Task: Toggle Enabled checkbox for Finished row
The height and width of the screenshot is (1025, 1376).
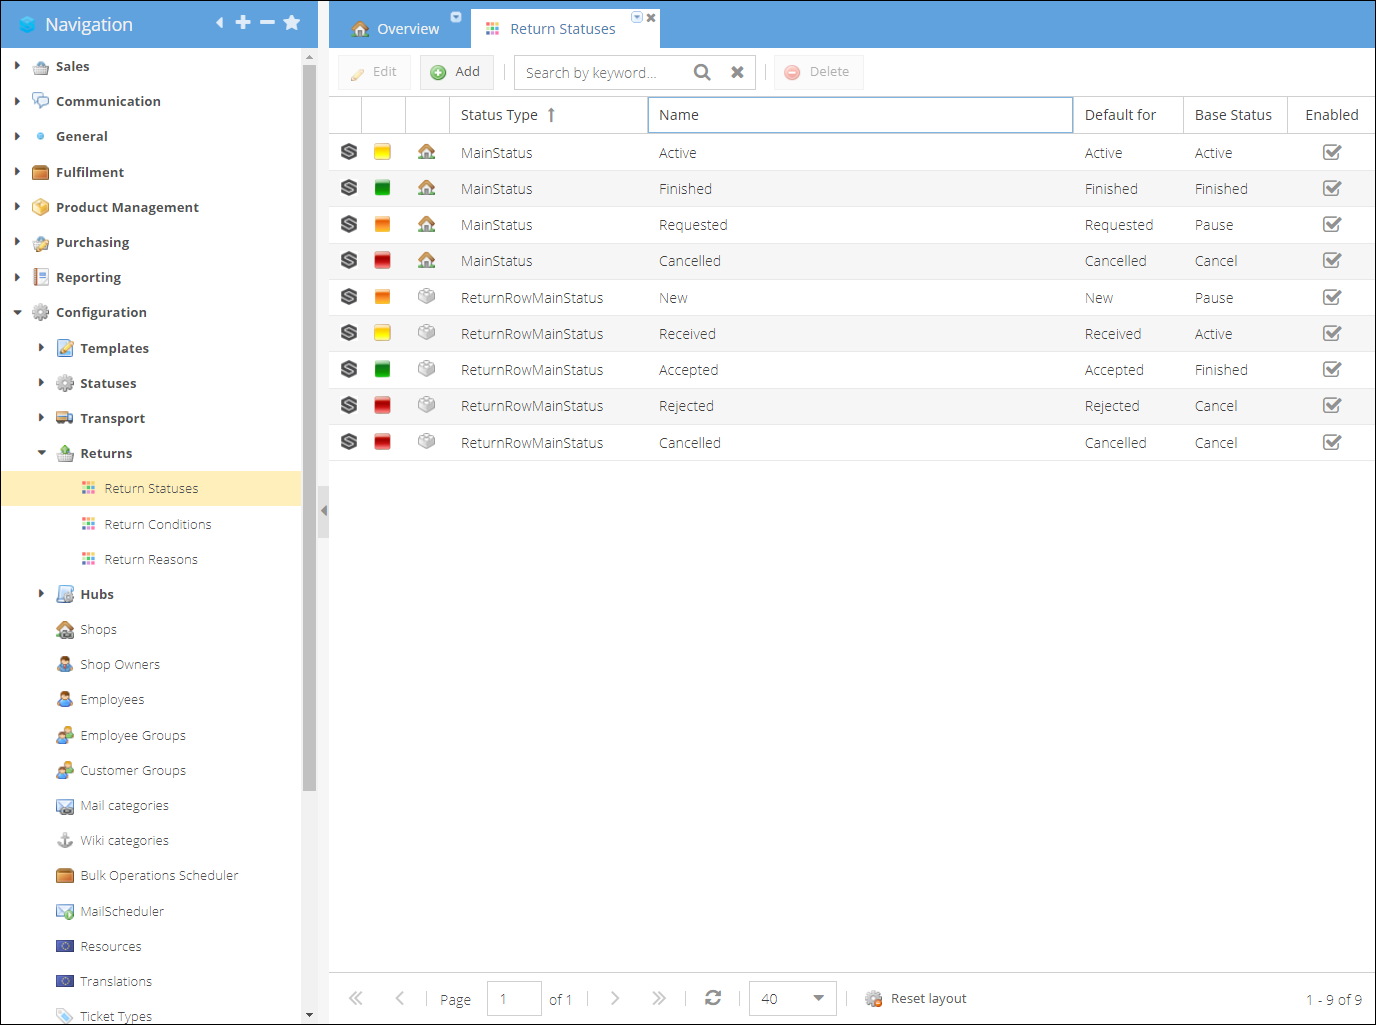Action: click(1332, 188)
